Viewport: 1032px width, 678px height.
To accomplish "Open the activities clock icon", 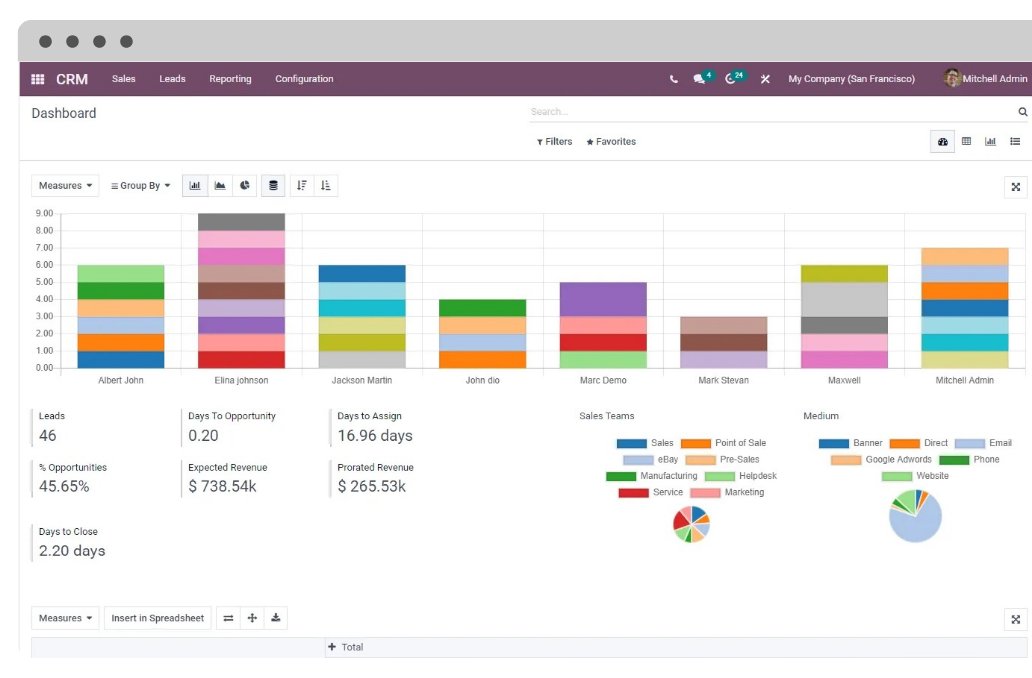I will click(731, 79).
